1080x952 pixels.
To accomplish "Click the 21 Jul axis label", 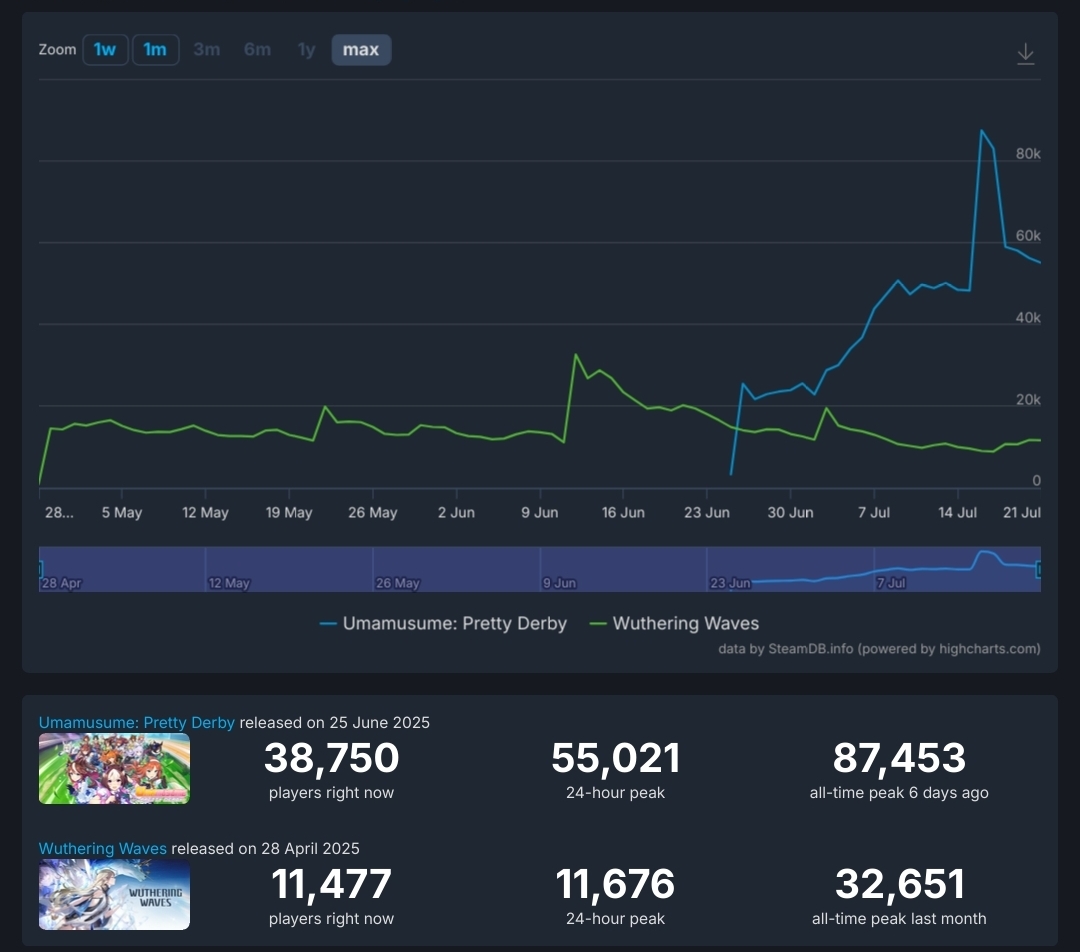I will click(1021, 513).
